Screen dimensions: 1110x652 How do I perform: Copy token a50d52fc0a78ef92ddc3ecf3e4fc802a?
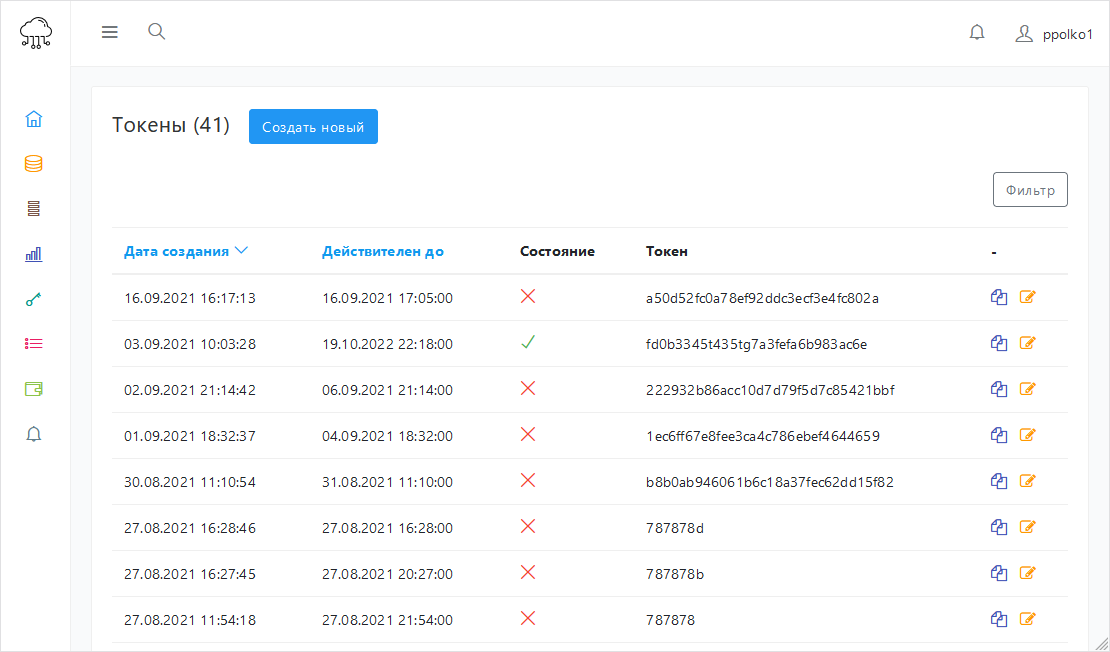[x=998, y=297]
